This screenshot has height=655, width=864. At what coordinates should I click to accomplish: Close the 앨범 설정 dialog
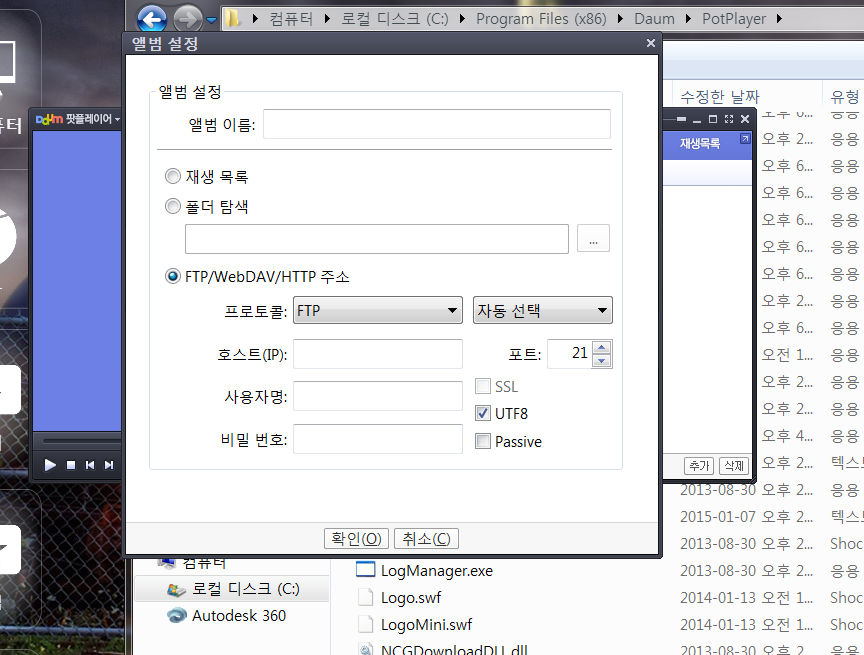point(651,43)
